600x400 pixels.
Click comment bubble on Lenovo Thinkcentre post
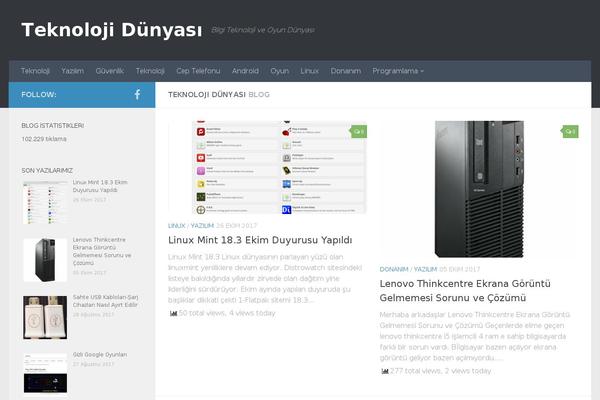coord(571,132)
